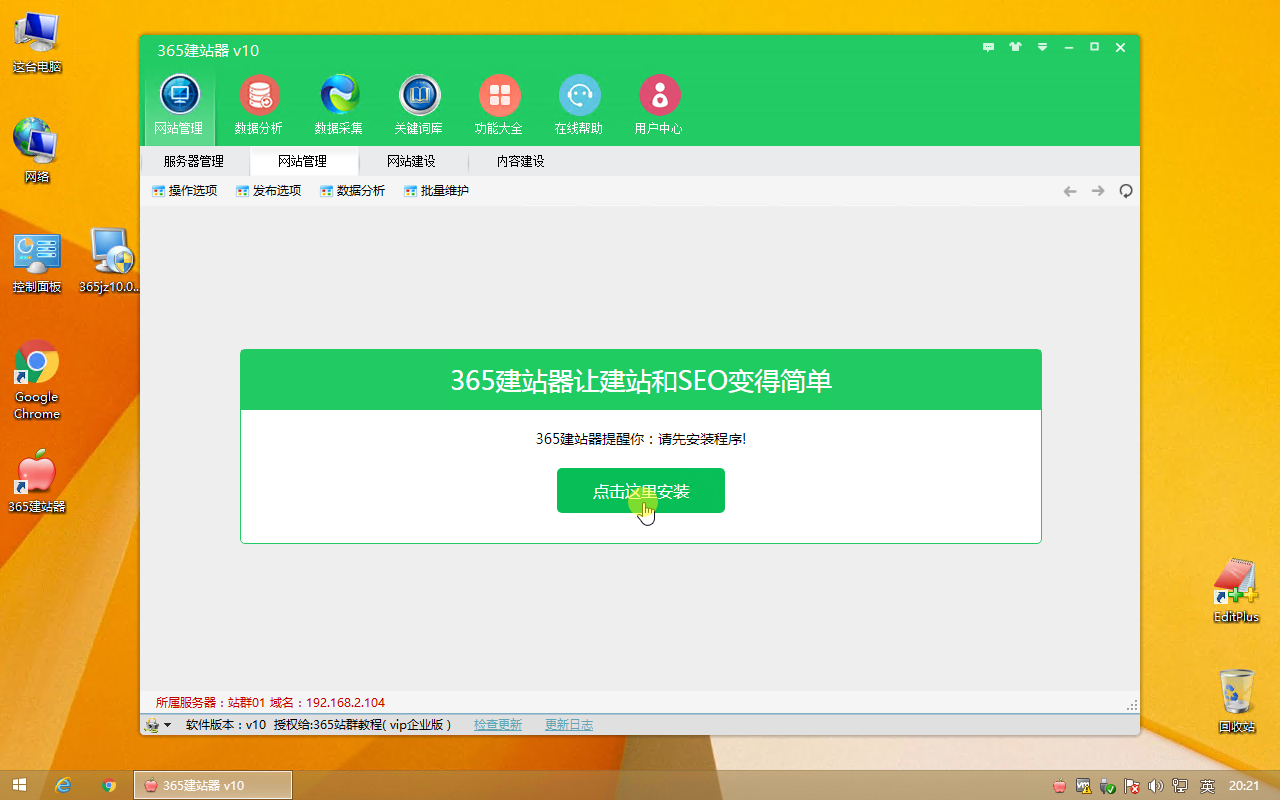Select the Google Chrome desktop shortcut
Viewport: 1280px width, 800px height.
[x=37, y=380]
